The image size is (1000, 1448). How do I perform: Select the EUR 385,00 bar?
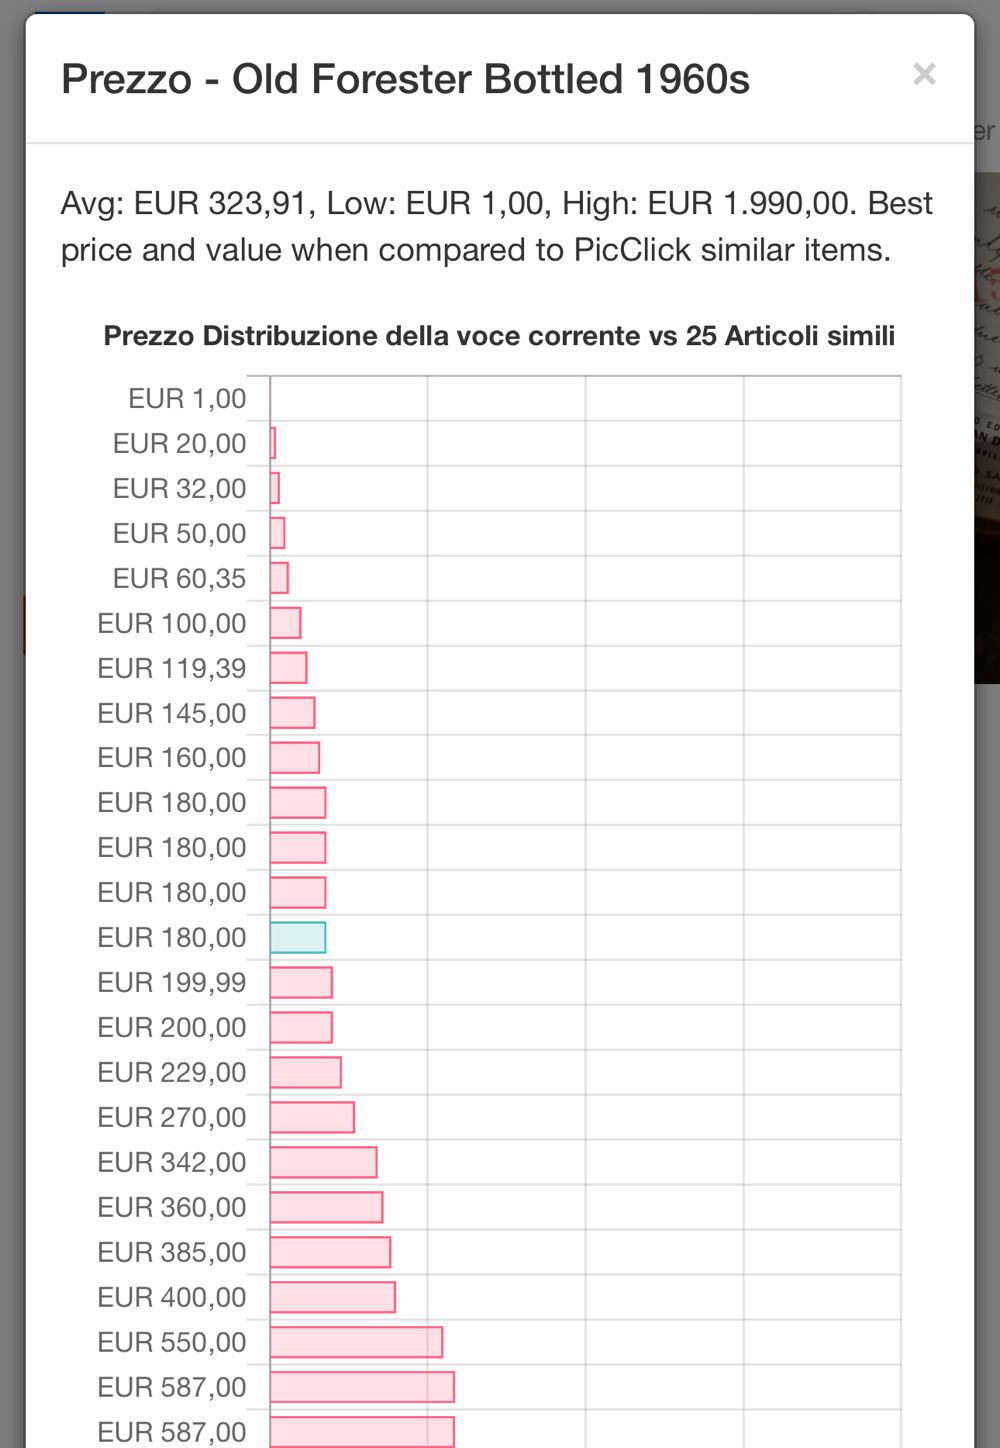coord(331,1252)
